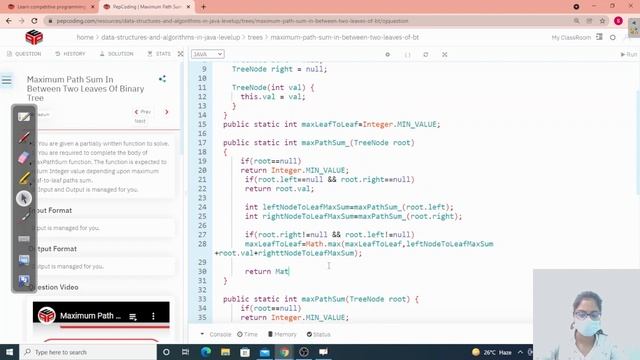Go to previous question with Prev
This screenshot has height=360, width=640.
click(143, 111)
